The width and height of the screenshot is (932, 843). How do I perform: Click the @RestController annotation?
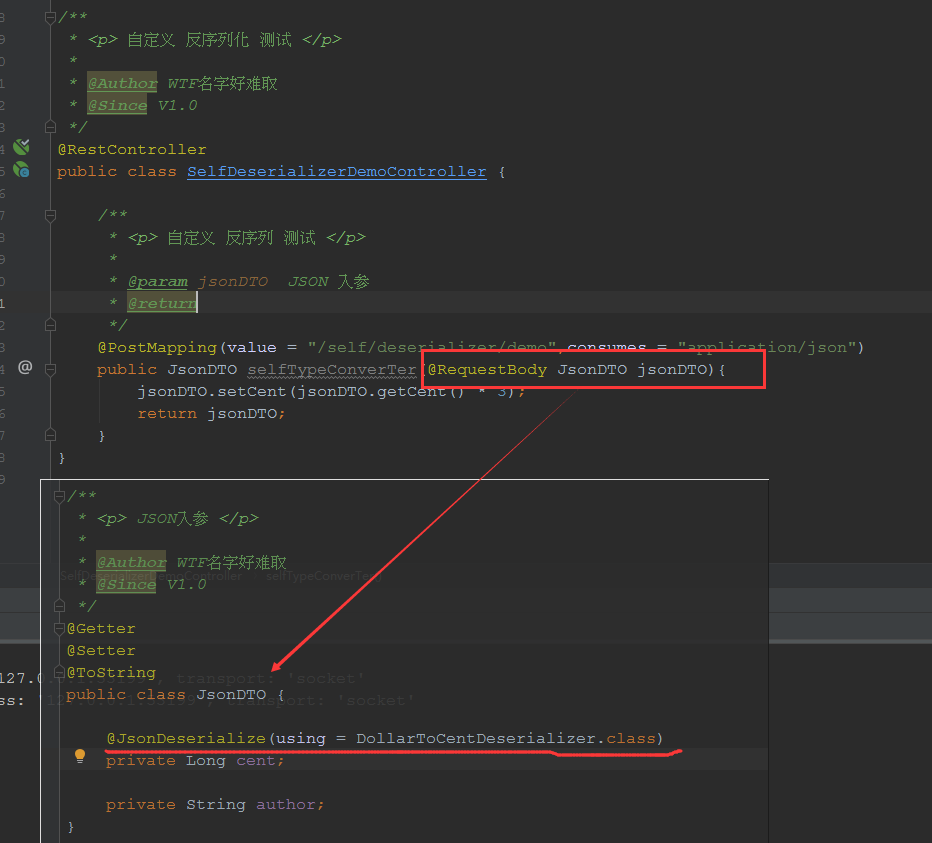coord(132,149)
